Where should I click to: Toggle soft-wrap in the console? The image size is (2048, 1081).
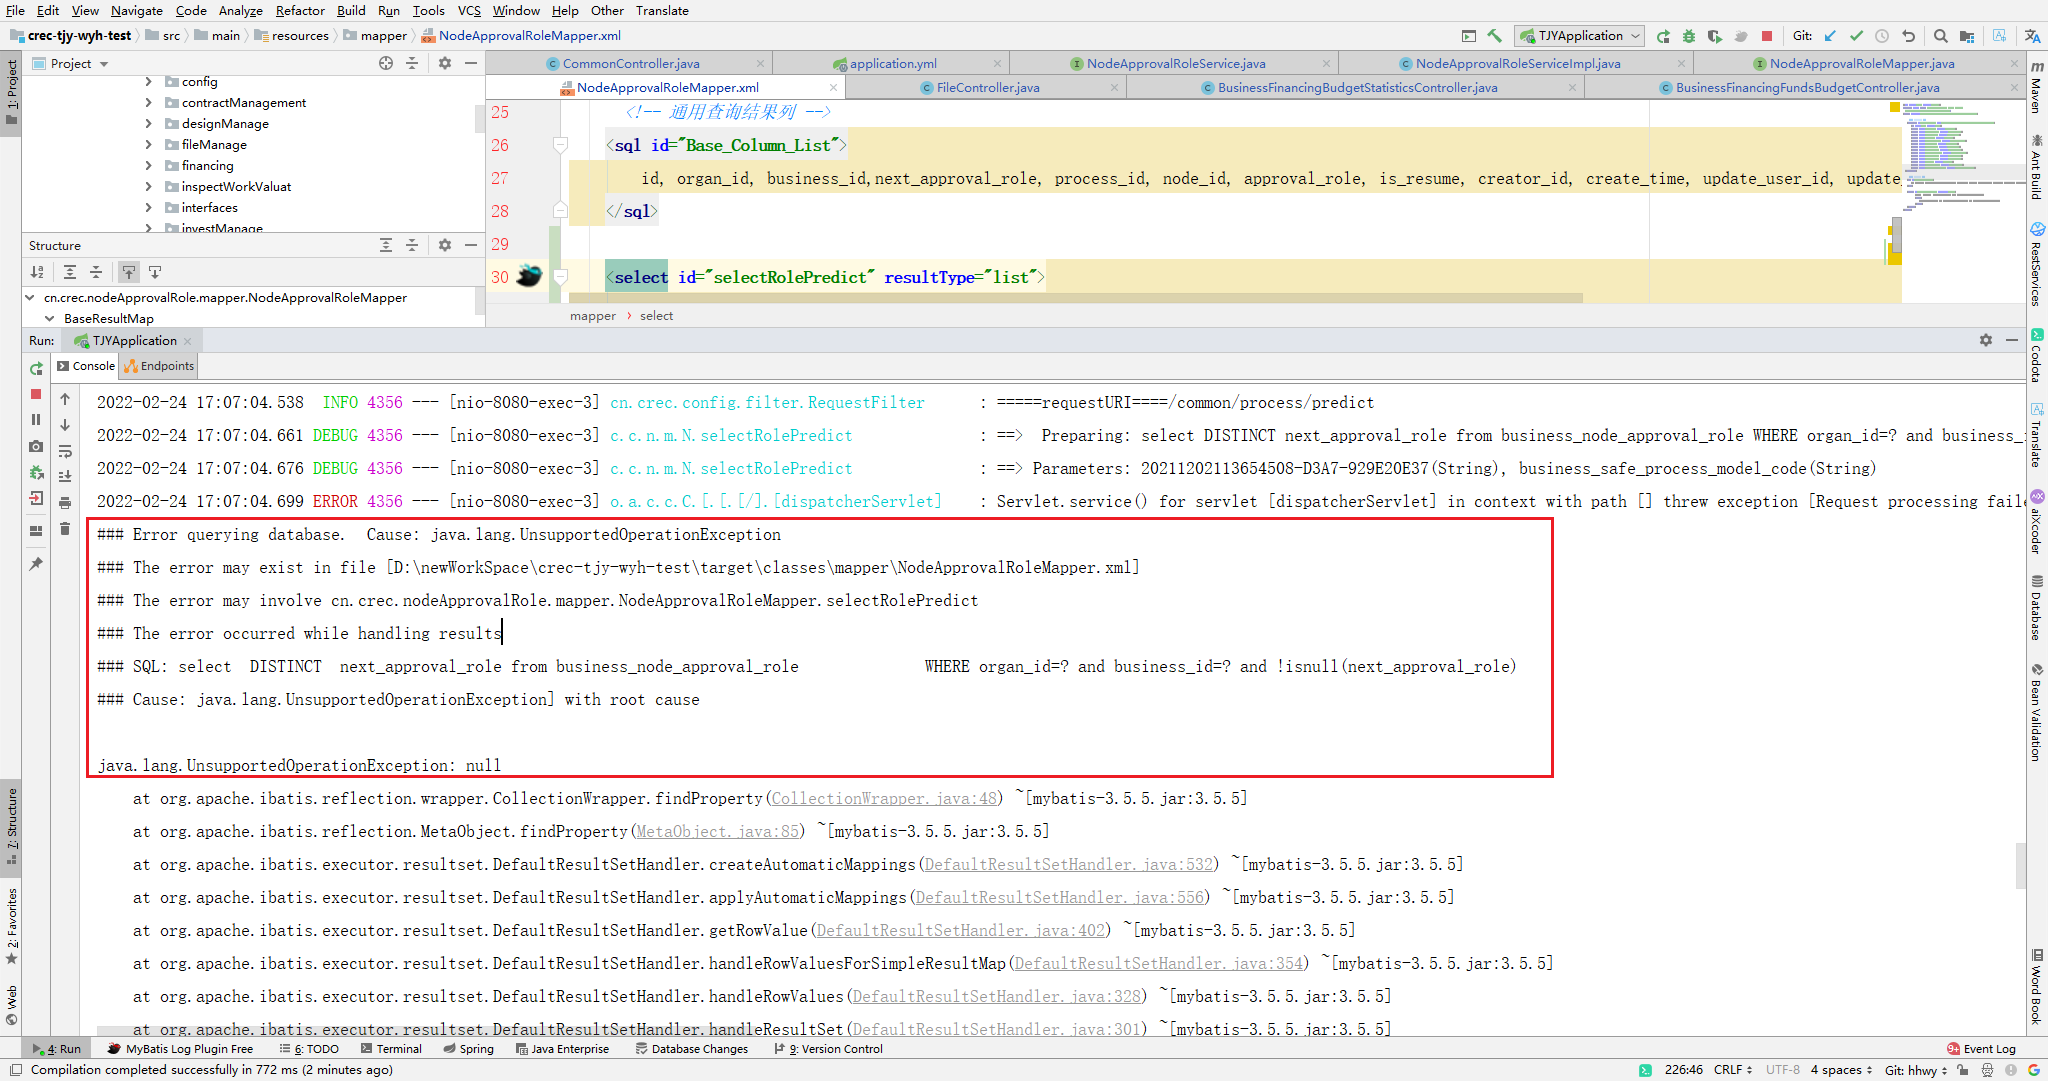[x=65, y=451]
